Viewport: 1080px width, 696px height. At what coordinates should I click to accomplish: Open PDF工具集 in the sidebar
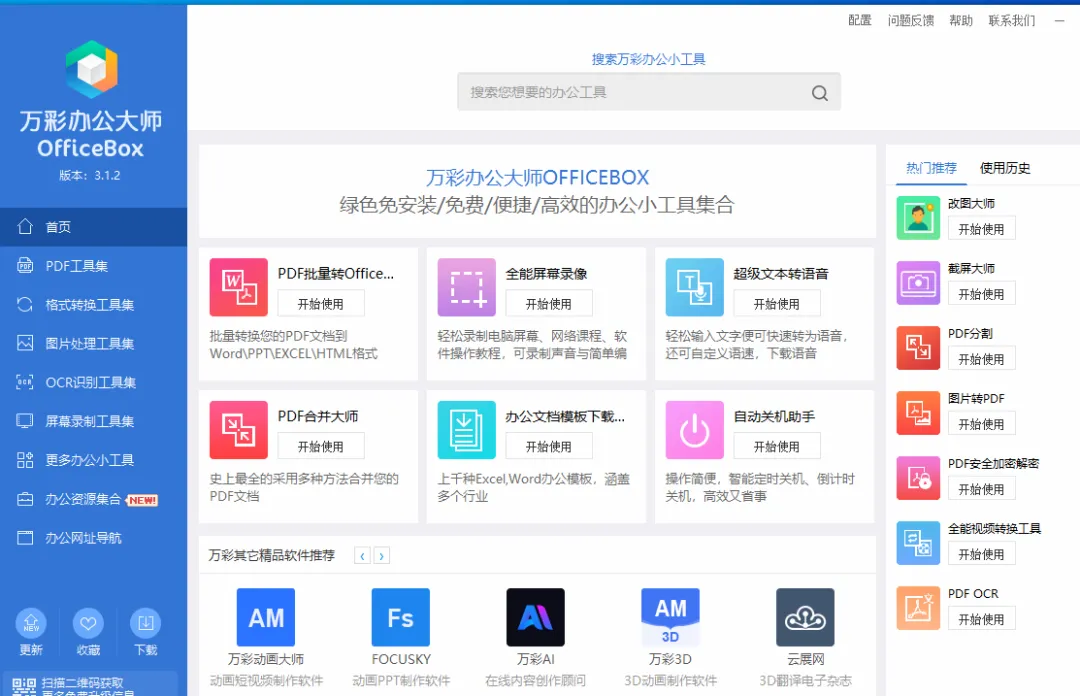94,266
